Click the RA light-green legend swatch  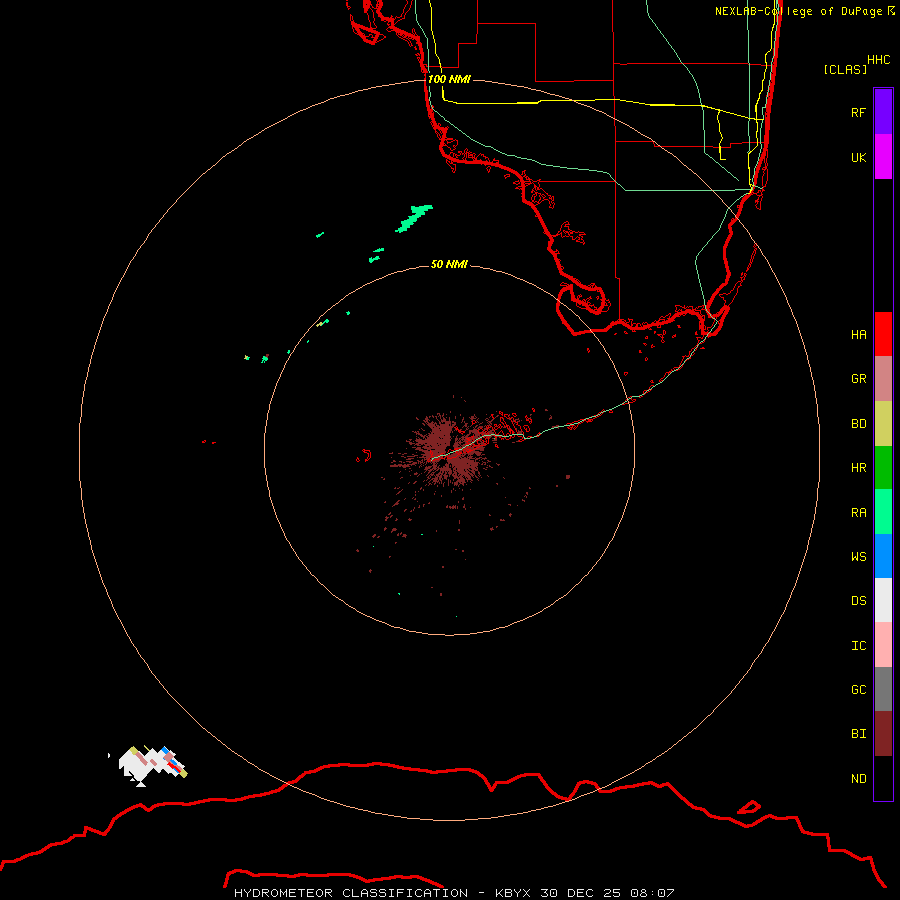coord(883,512)
